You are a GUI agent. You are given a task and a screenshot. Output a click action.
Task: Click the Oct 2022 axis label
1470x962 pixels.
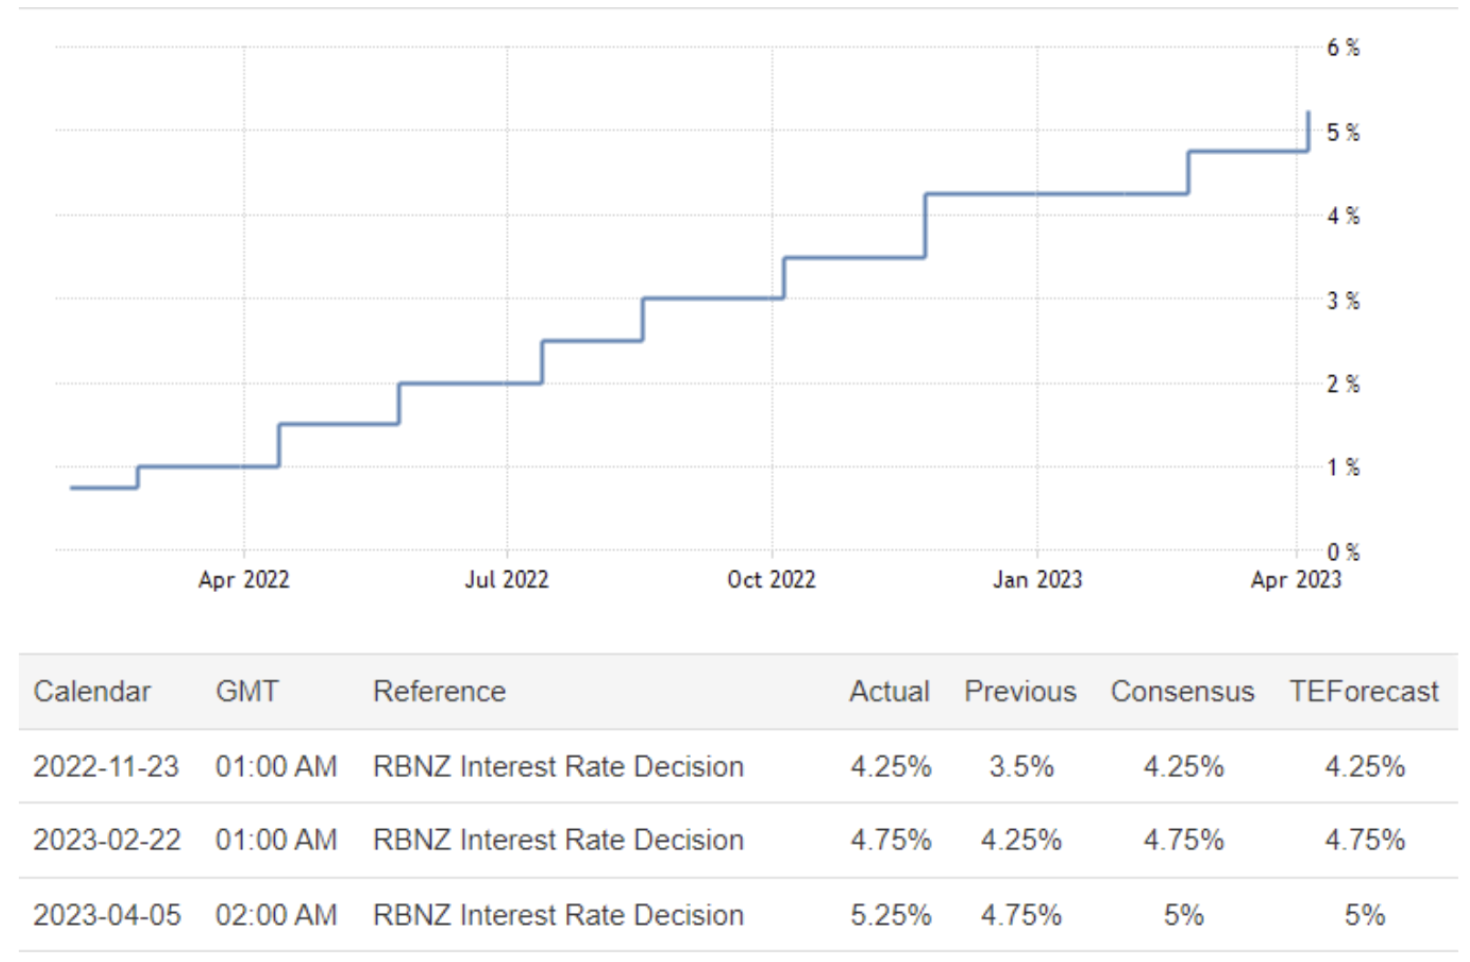771,580
